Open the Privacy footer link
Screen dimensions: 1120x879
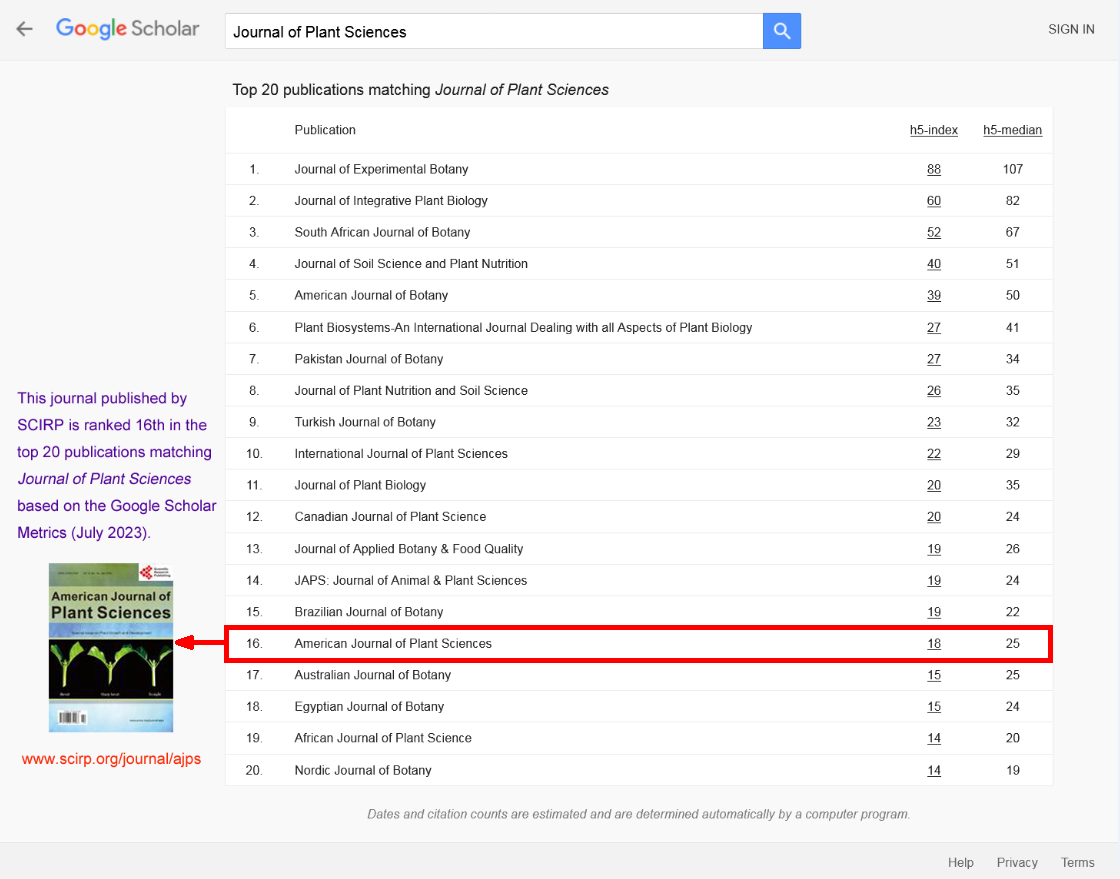click(x=1017, y=862)
